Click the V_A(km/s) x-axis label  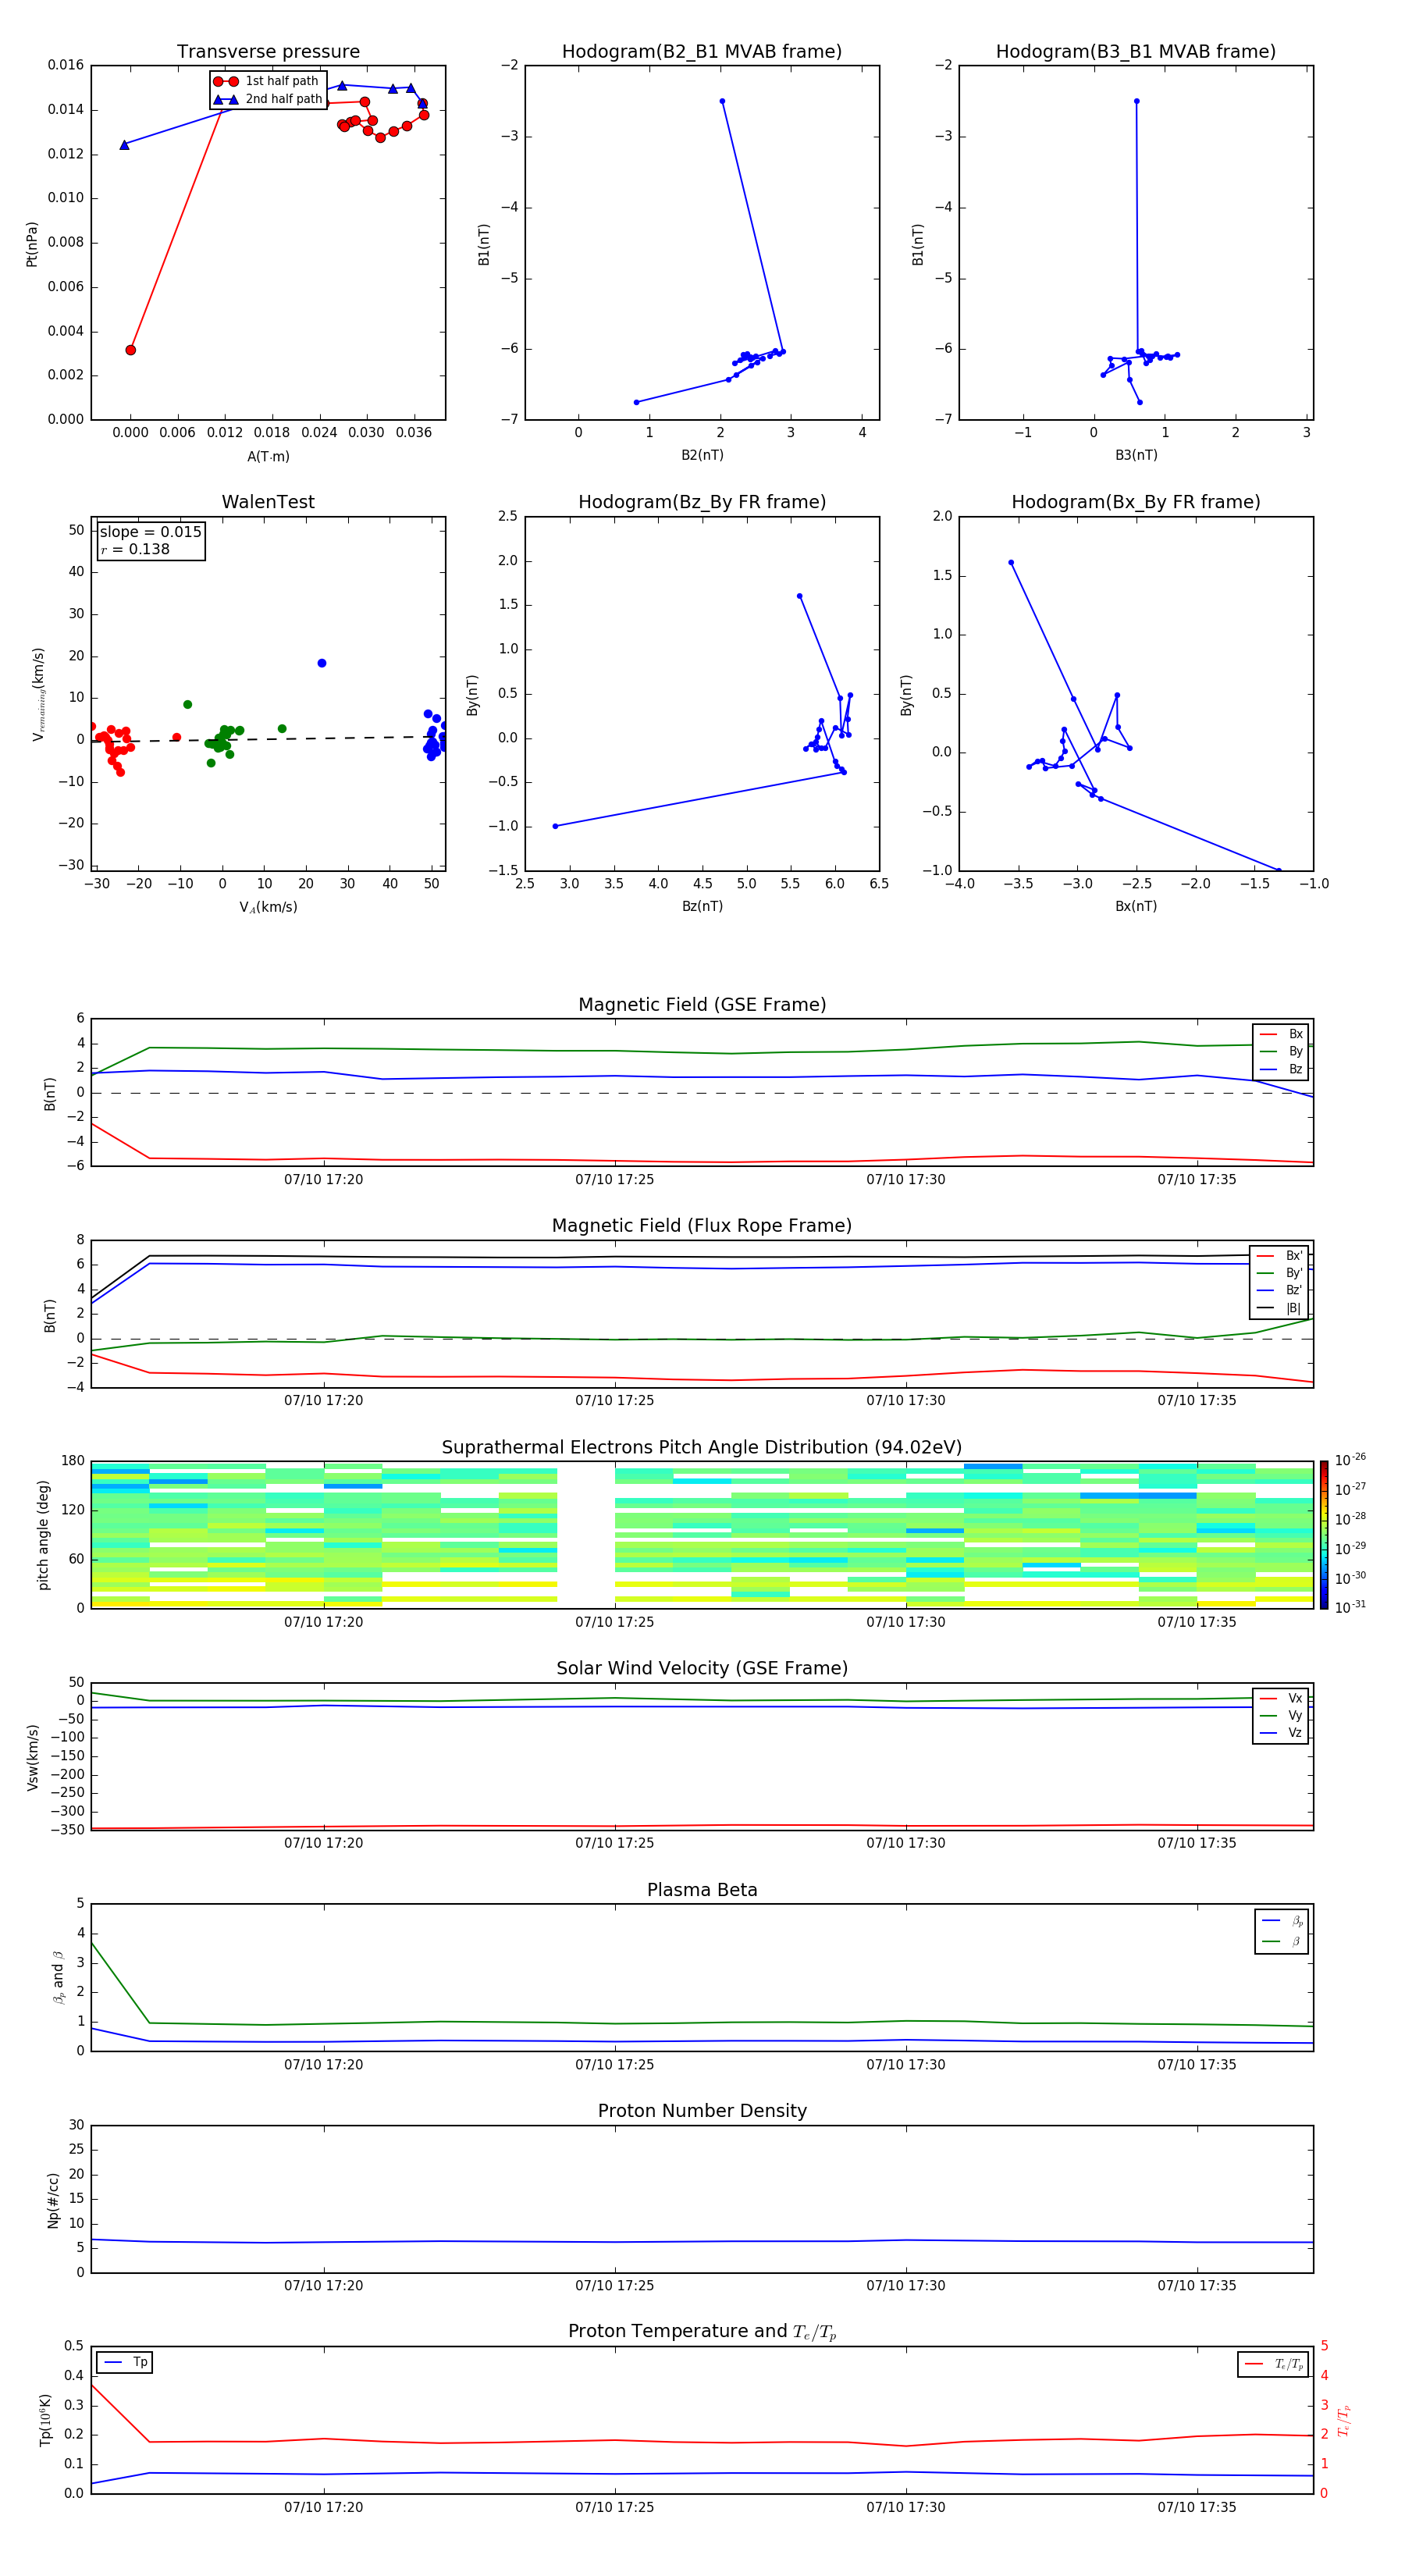[268, 908]
